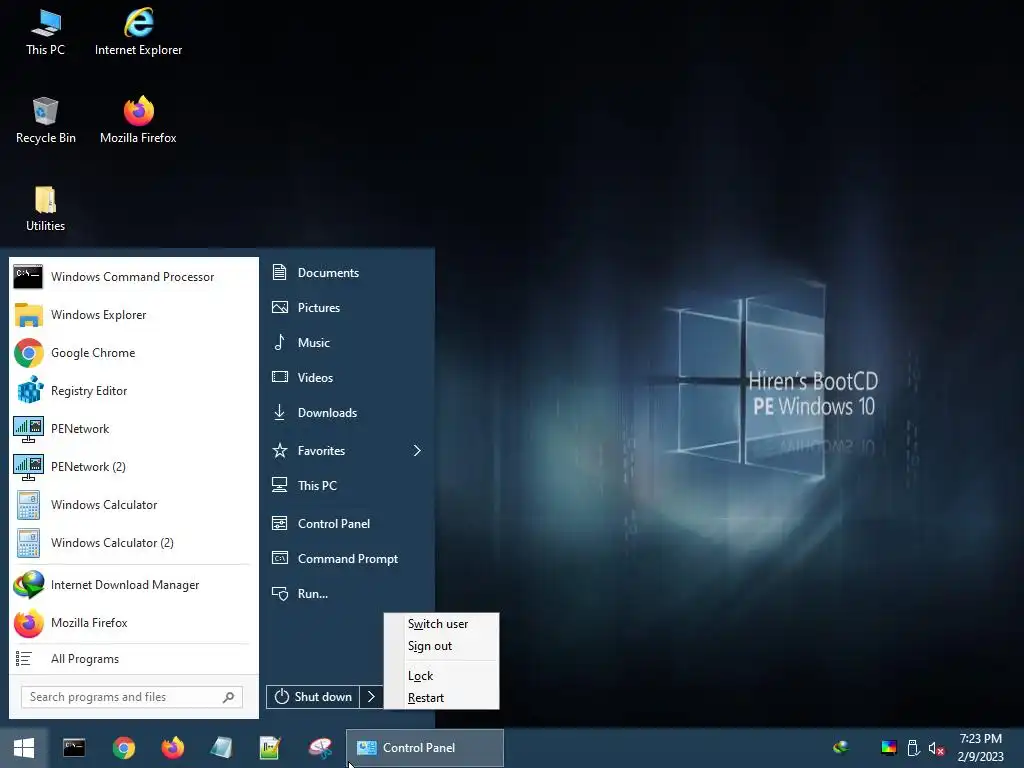Click the USB safely remove tray icon
The image size is (1024, 768).
(x=913, y=748)
